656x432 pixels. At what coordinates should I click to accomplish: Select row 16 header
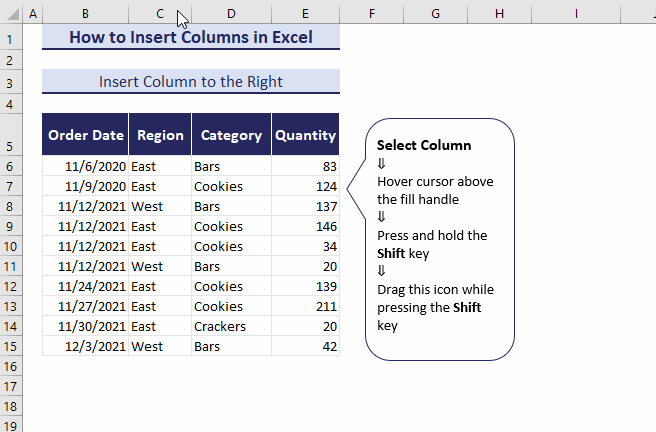[11, 366]
